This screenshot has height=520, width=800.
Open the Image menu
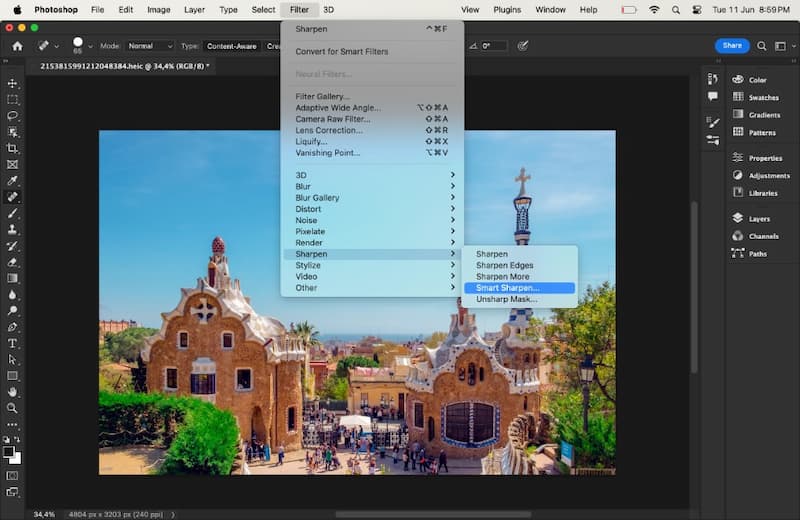click(159, 10)
